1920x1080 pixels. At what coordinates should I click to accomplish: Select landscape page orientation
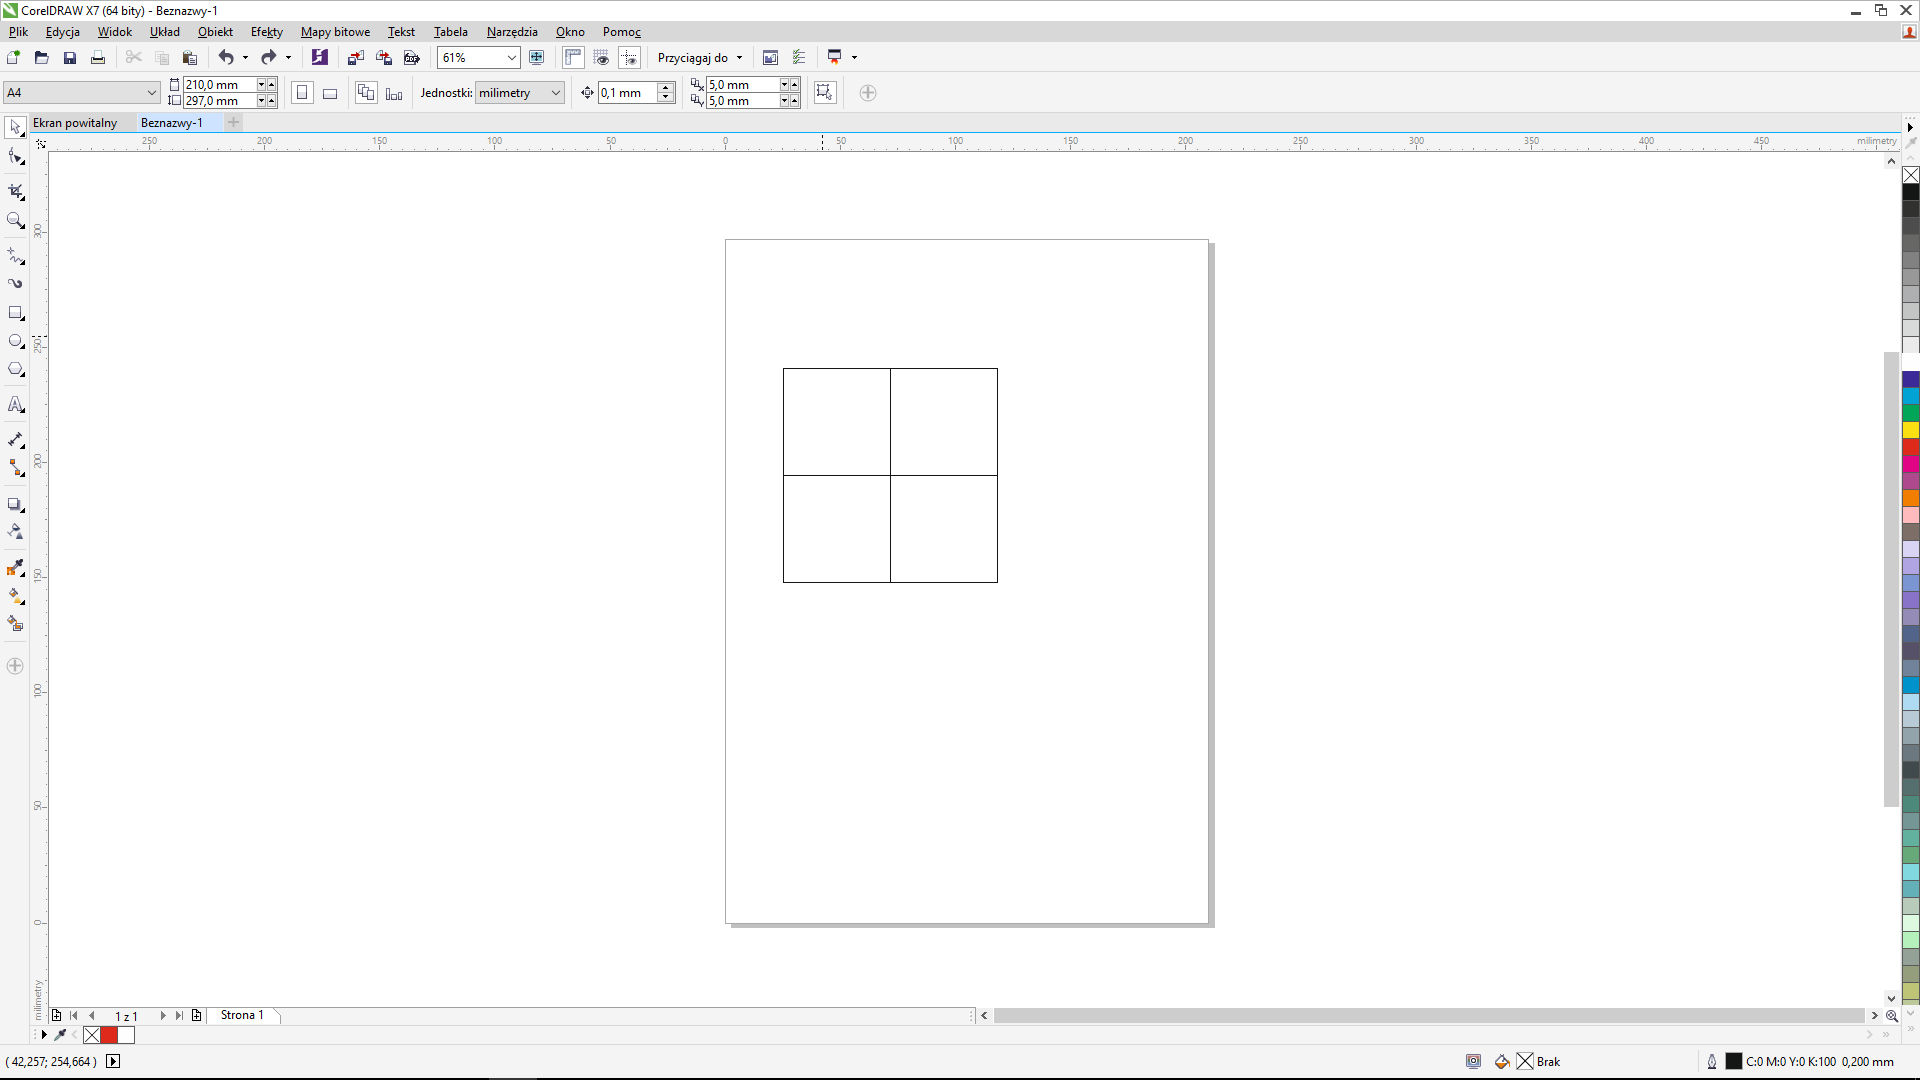coord(330,93)
